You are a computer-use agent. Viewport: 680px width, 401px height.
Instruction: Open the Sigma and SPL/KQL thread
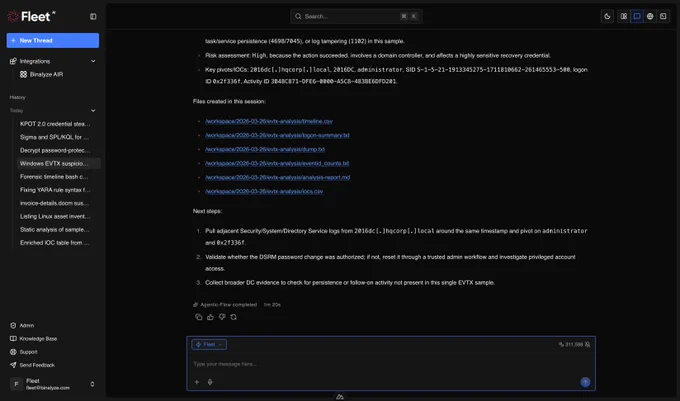coord(54,137)
